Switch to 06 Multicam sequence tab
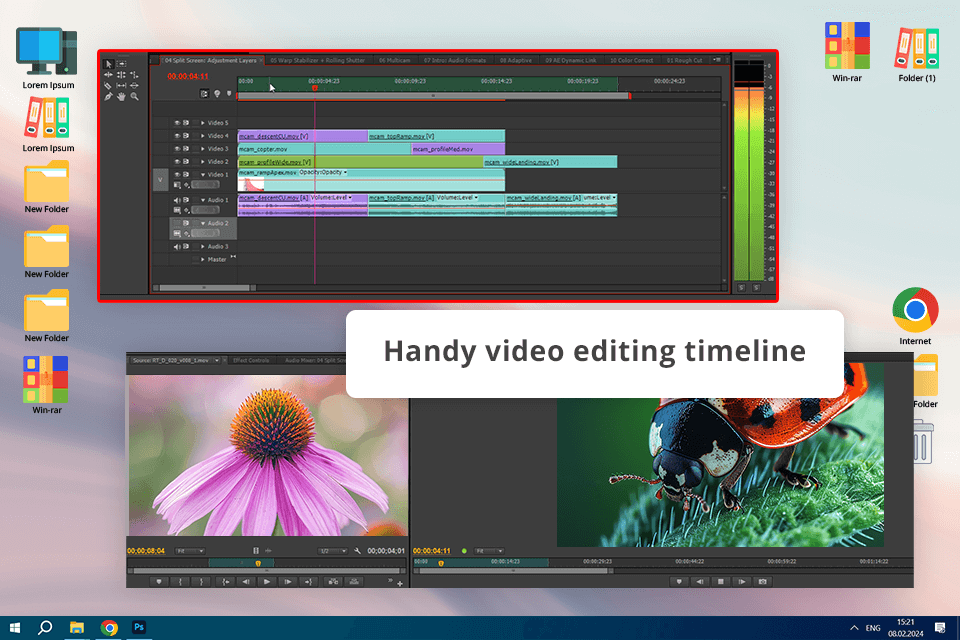Image resolution: width=960 pixels, height=640 pixels. coord(394,61)
